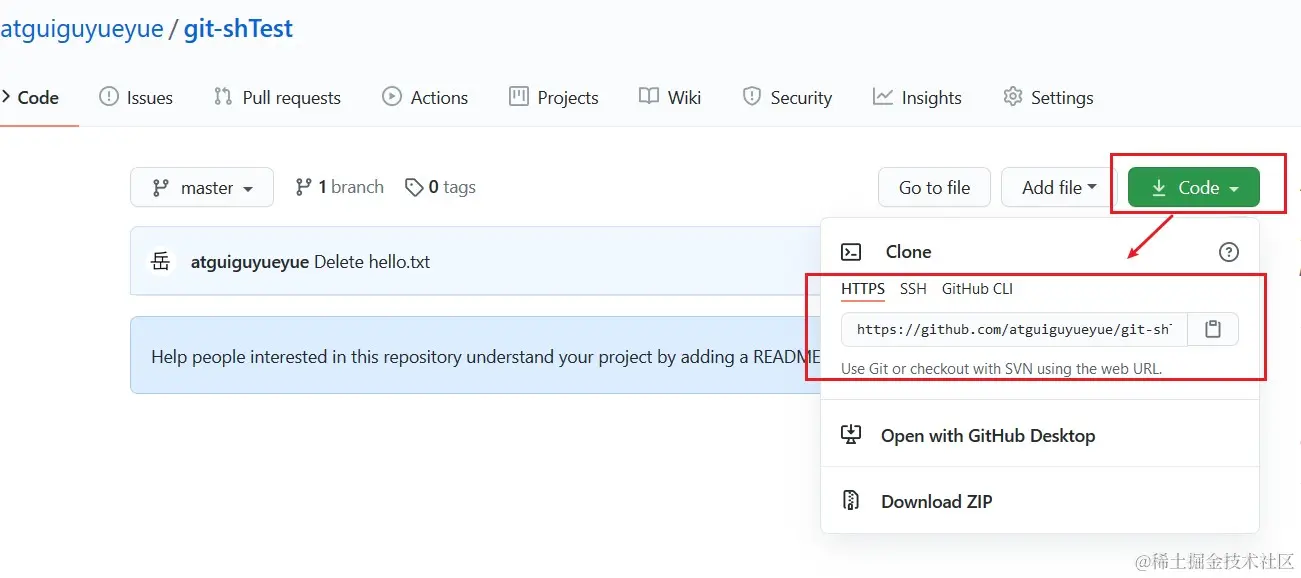Click atguiguyueyue author name in commit row
This screenshot has width=1301, height=578.
249,262
